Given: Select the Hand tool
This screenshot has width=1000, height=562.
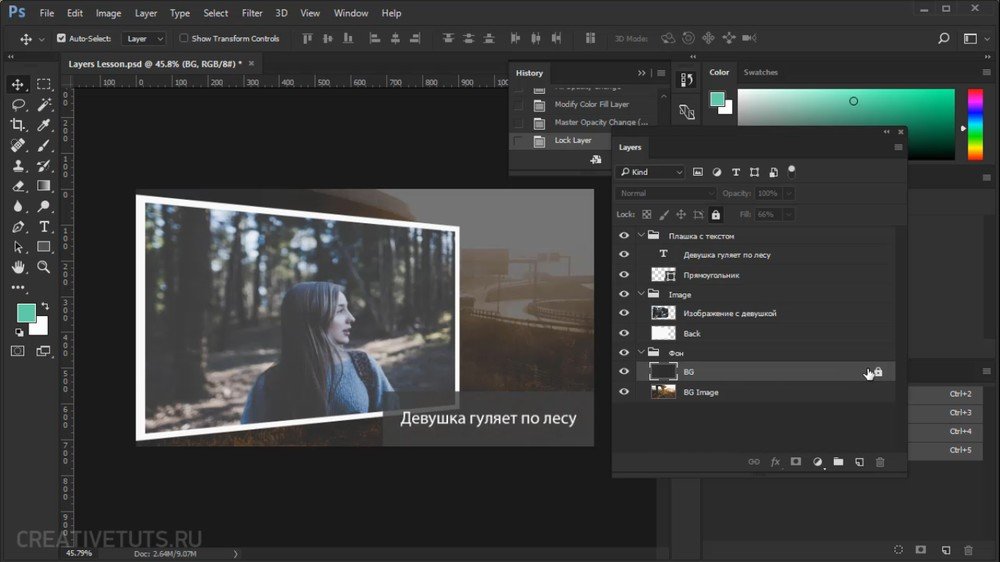Looking at the screenshot, I should (x=18, y=267).
